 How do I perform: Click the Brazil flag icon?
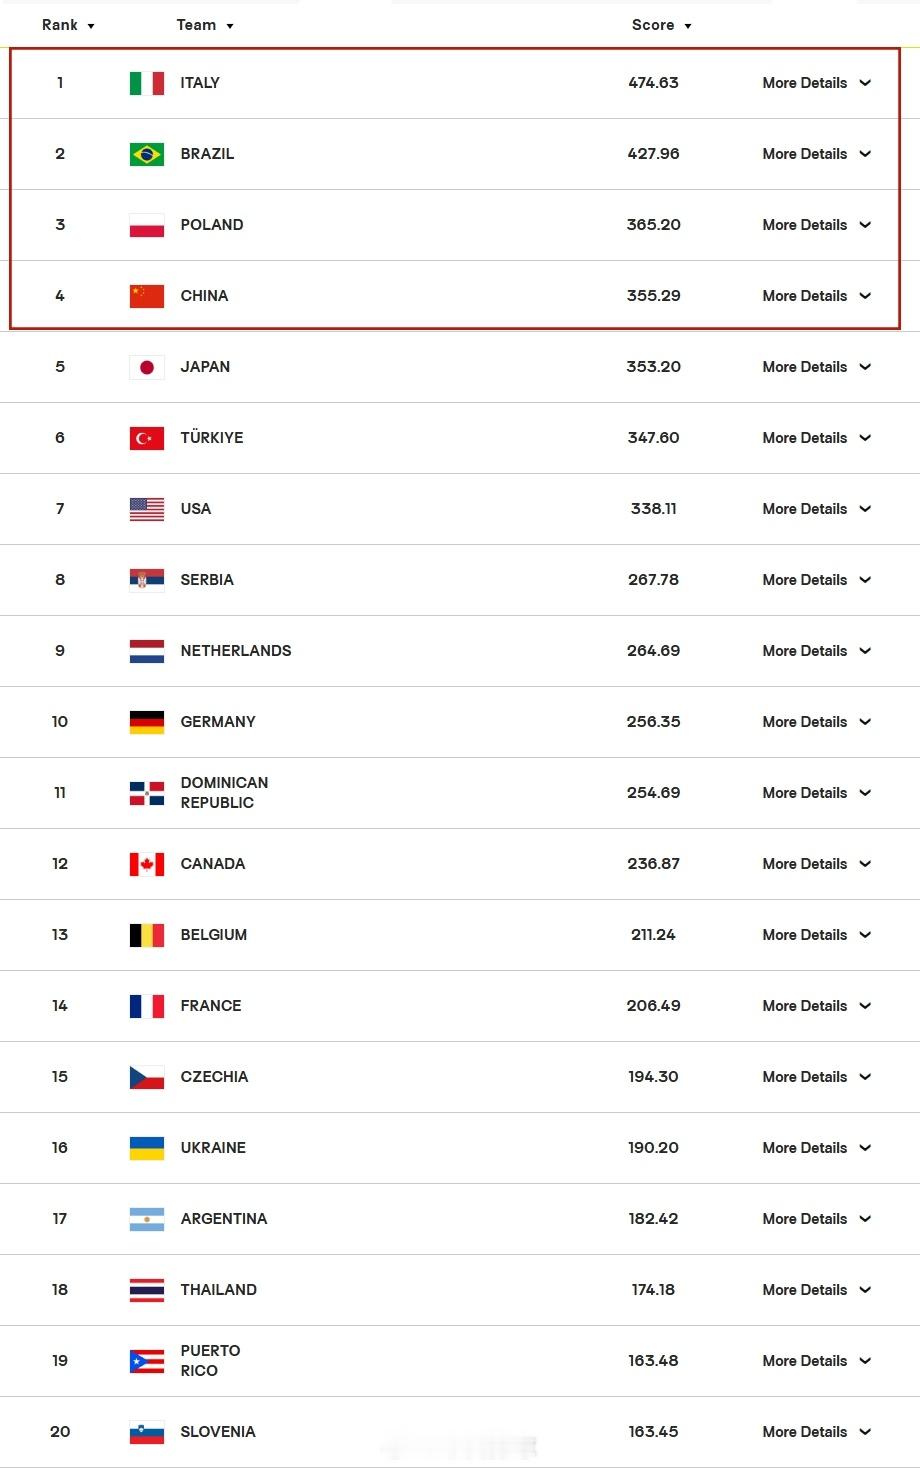pyautogui.click(x=147, y=154)
